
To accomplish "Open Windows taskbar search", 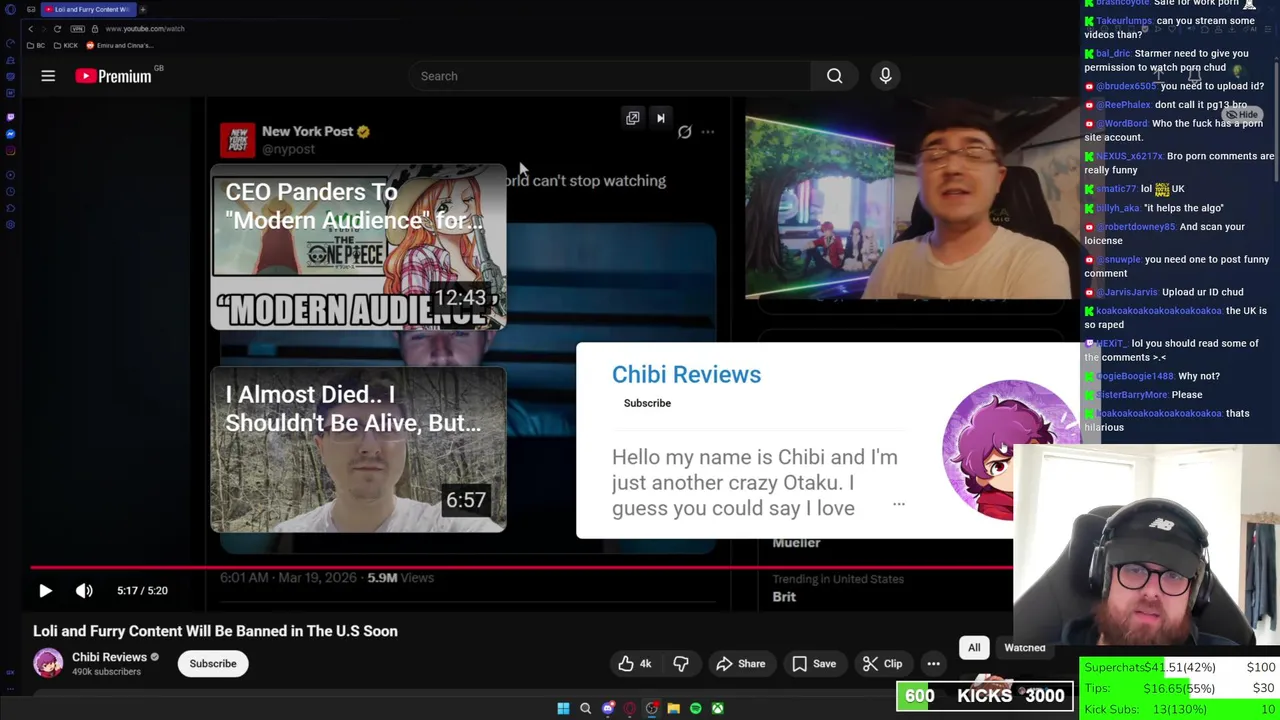I will [x=585, y=708].
